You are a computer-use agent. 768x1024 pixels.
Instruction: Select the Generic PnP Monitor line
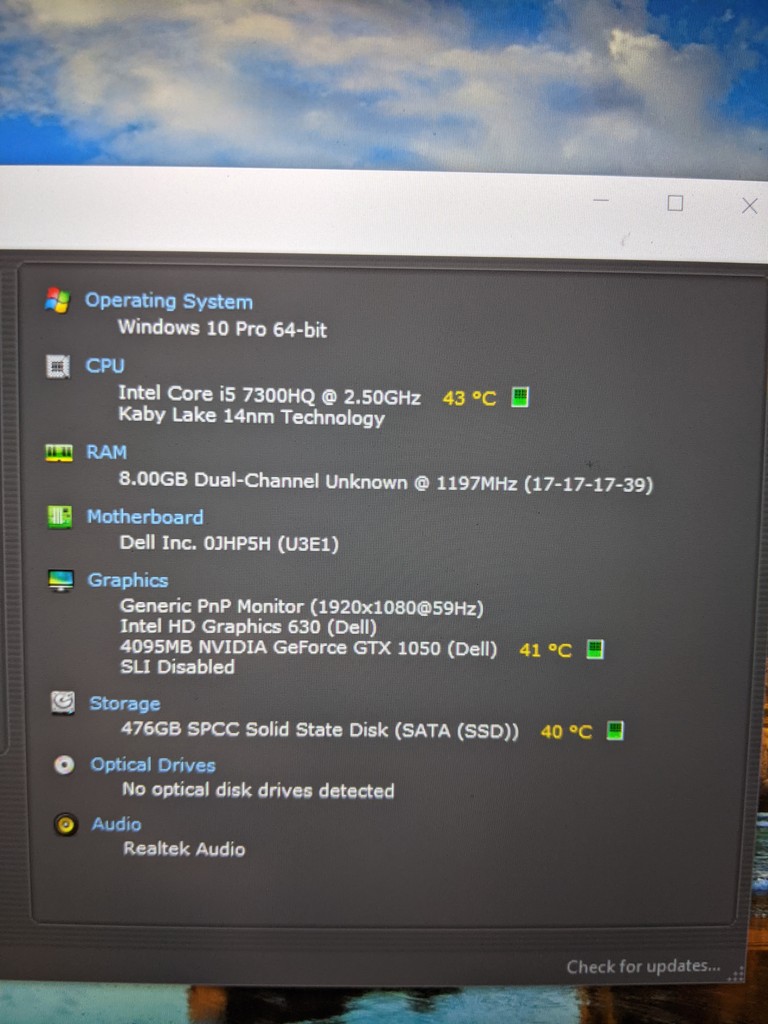[x=302, y=607]
